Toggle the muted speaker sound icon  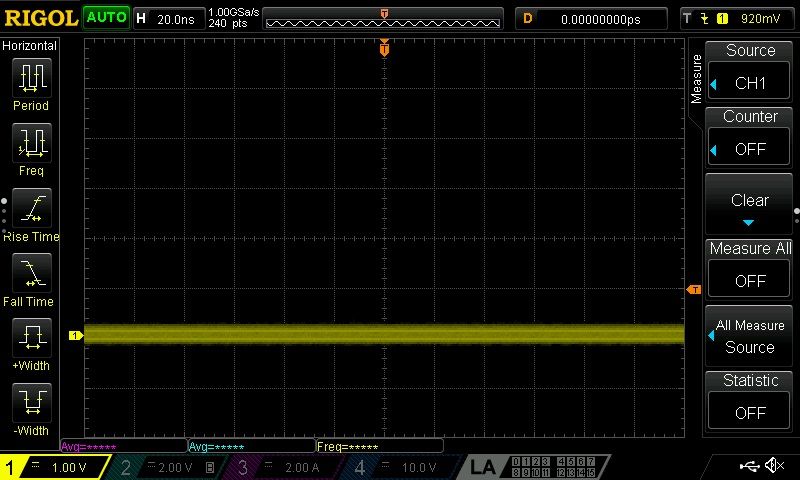[x=774, y=465]
